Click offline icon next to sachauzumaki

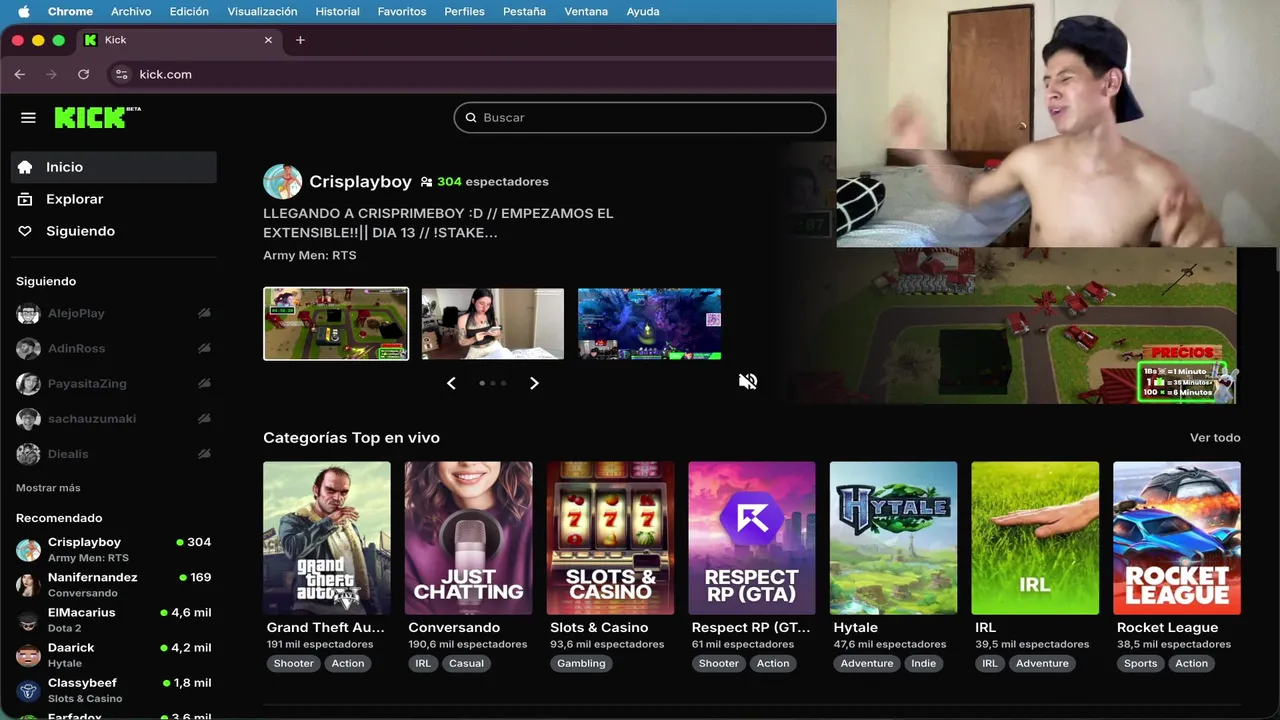click(204, 419)
